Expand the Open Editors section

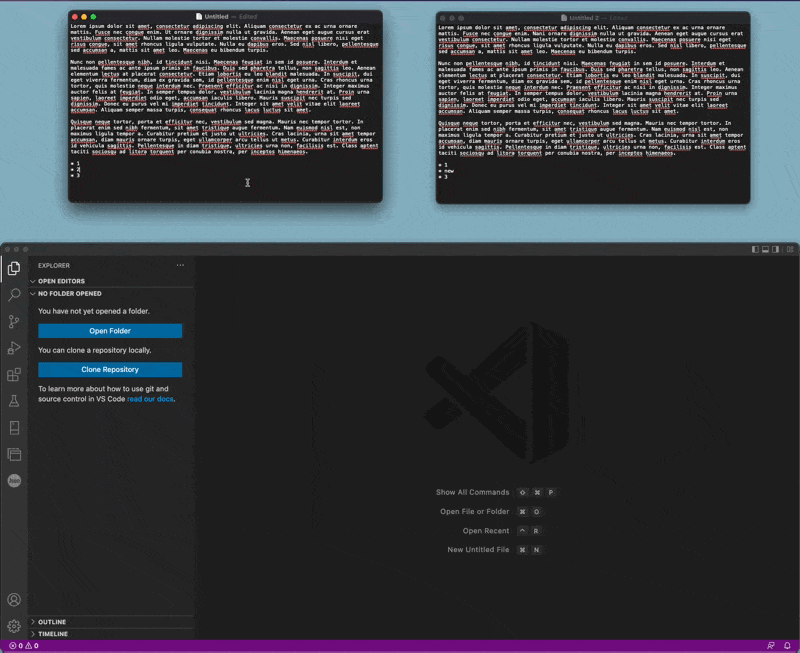click(60, 281)
